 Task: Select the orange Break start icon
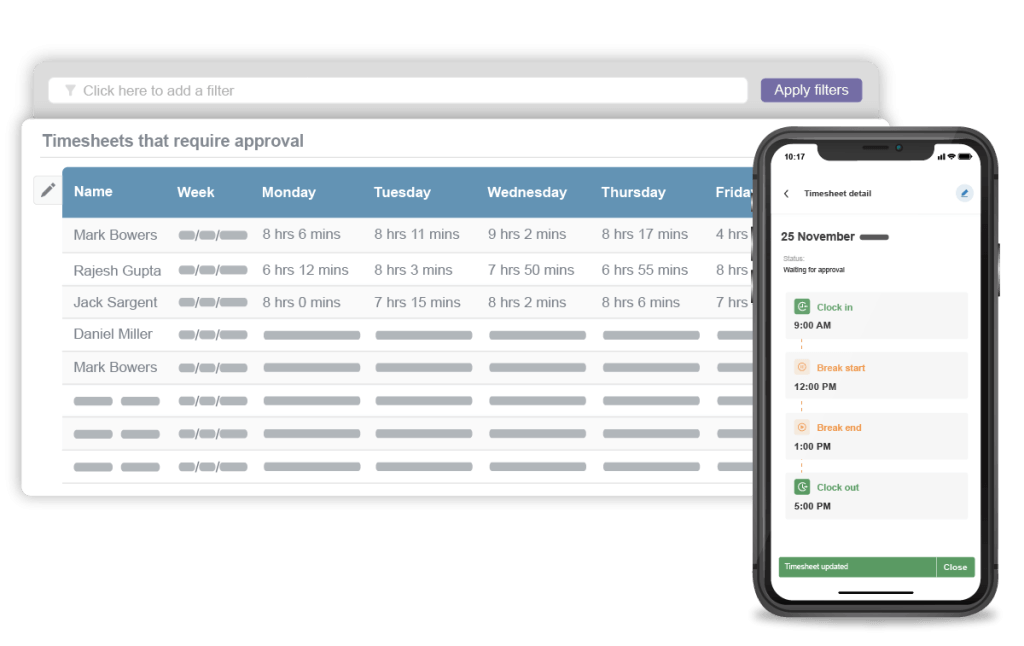click(803, 367)
